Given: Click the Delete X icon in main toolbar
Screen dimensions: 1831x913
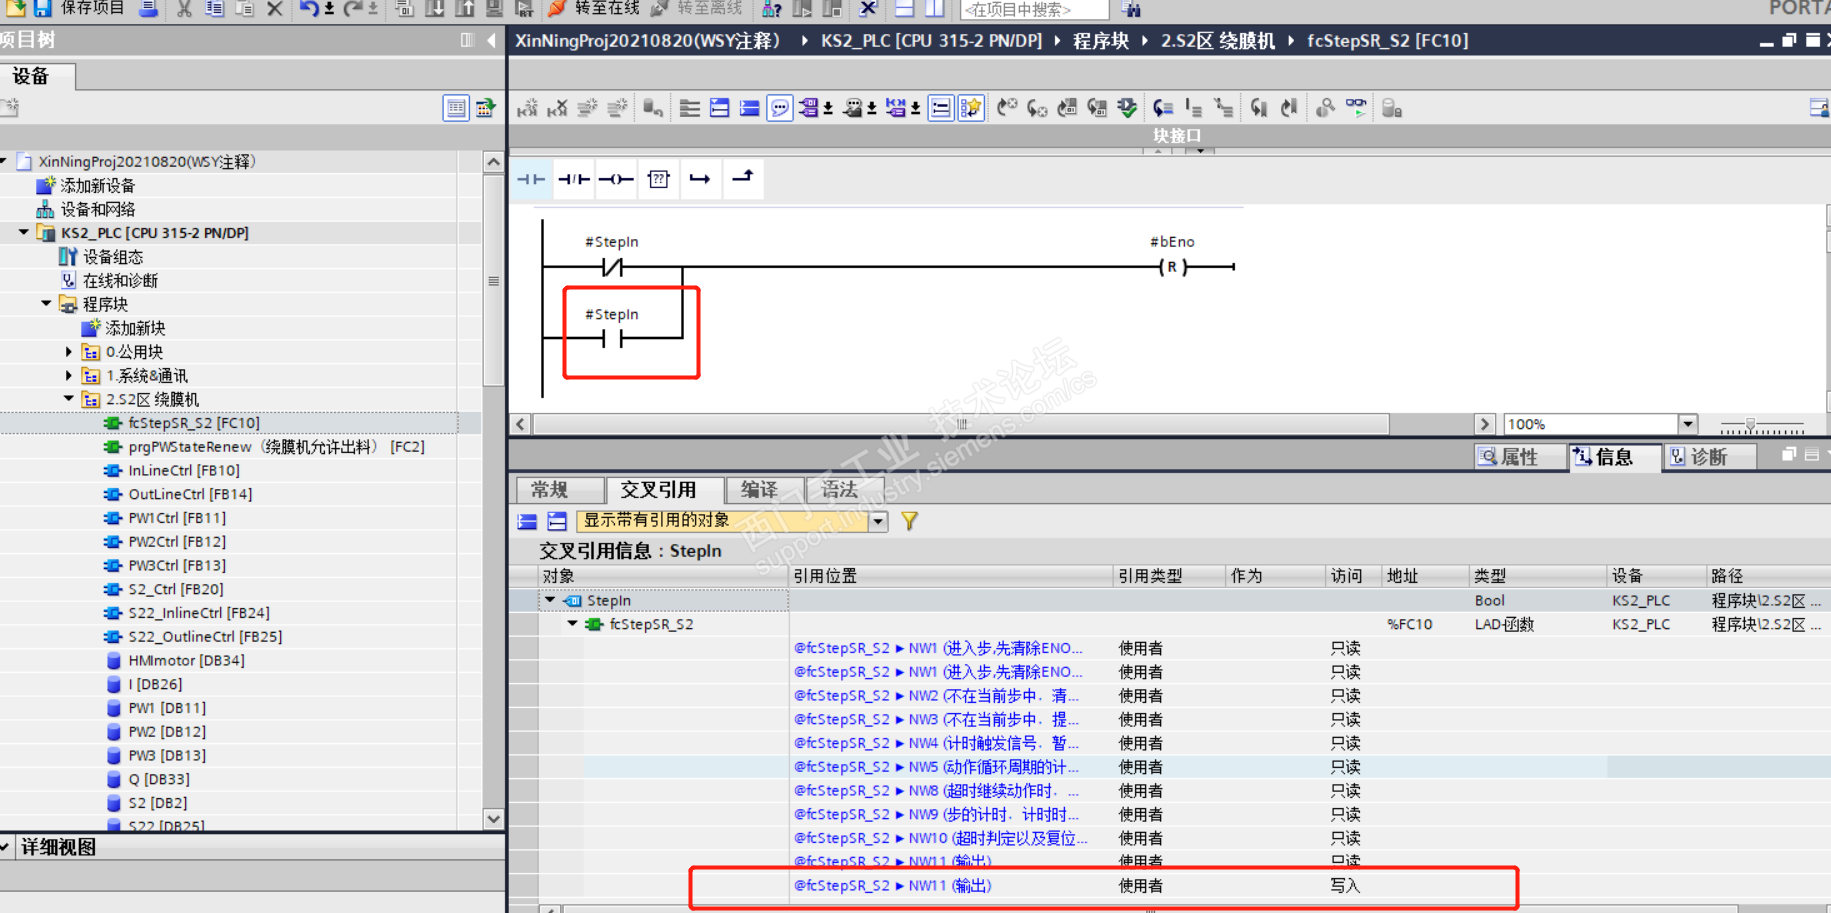Looking at the screenshot, I should pyautogui.click(x=275, y=9).
